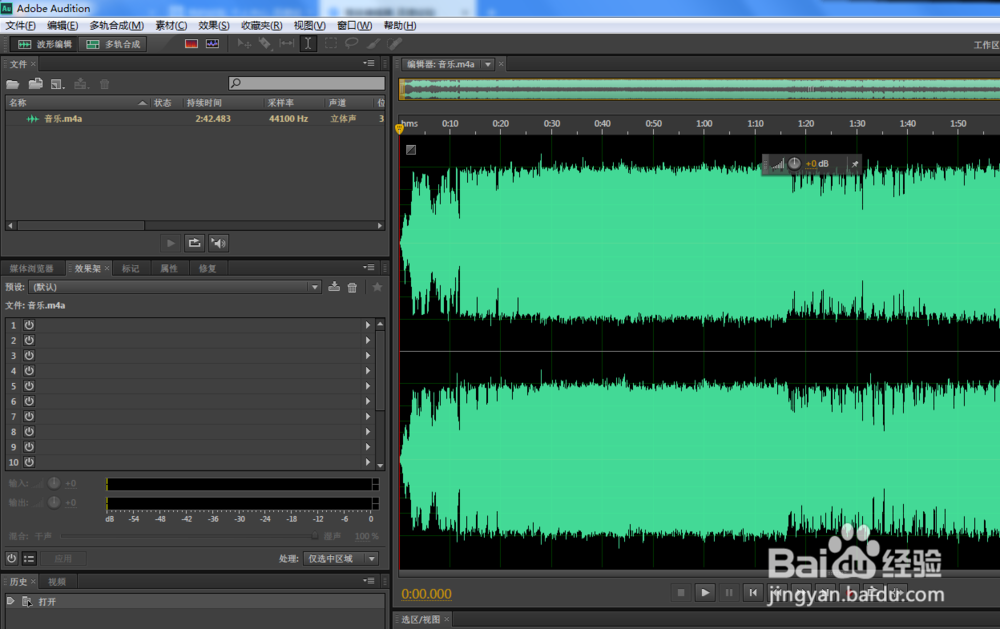Open the 效果(S) menu
Screen dimensions: 1000x629
click(x=214, y=26)
